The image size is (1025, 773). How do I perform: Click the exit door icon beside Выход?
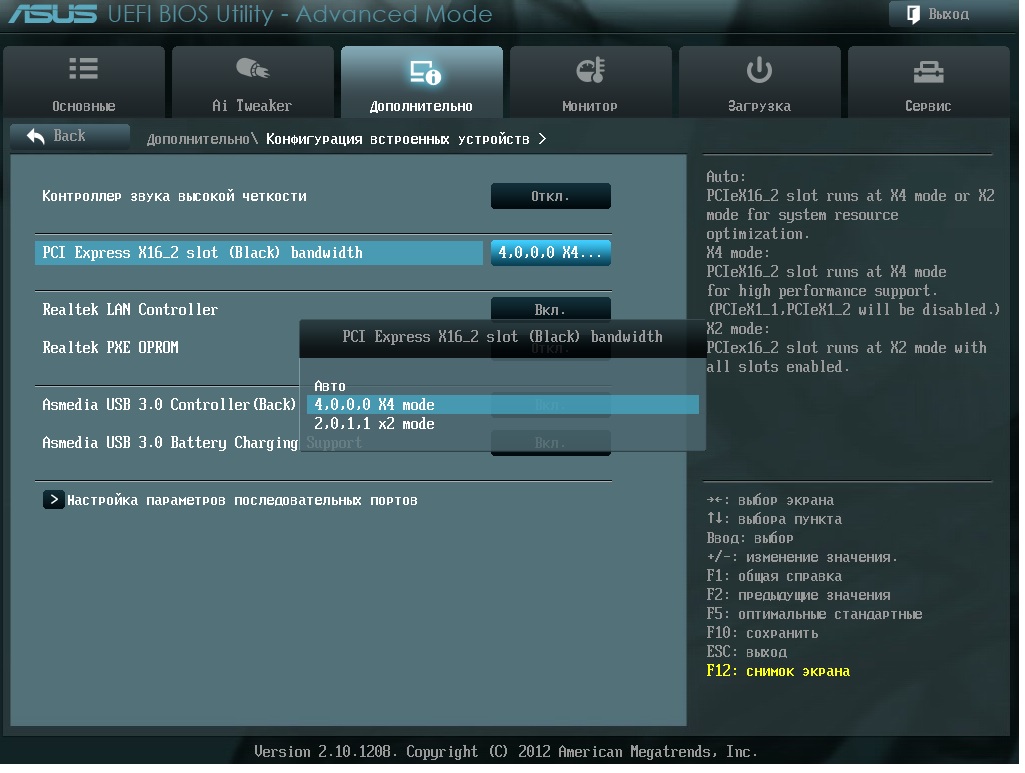tap(914, 14)
